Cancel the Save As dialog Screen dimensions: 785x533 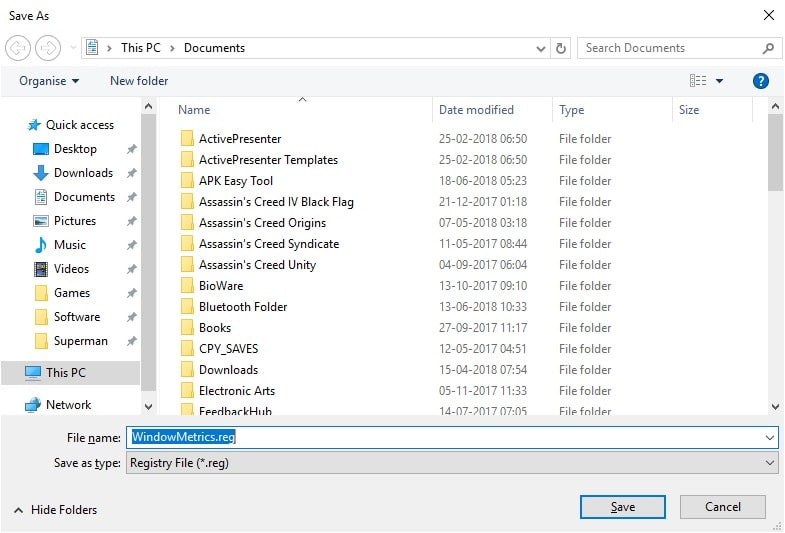722,507
